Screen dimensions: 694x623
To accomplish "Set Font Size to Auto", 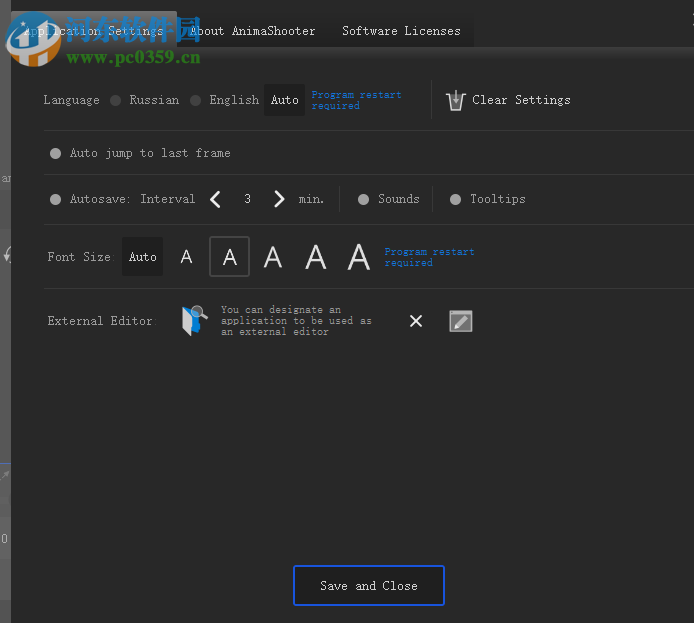I will tap(143, 257).
